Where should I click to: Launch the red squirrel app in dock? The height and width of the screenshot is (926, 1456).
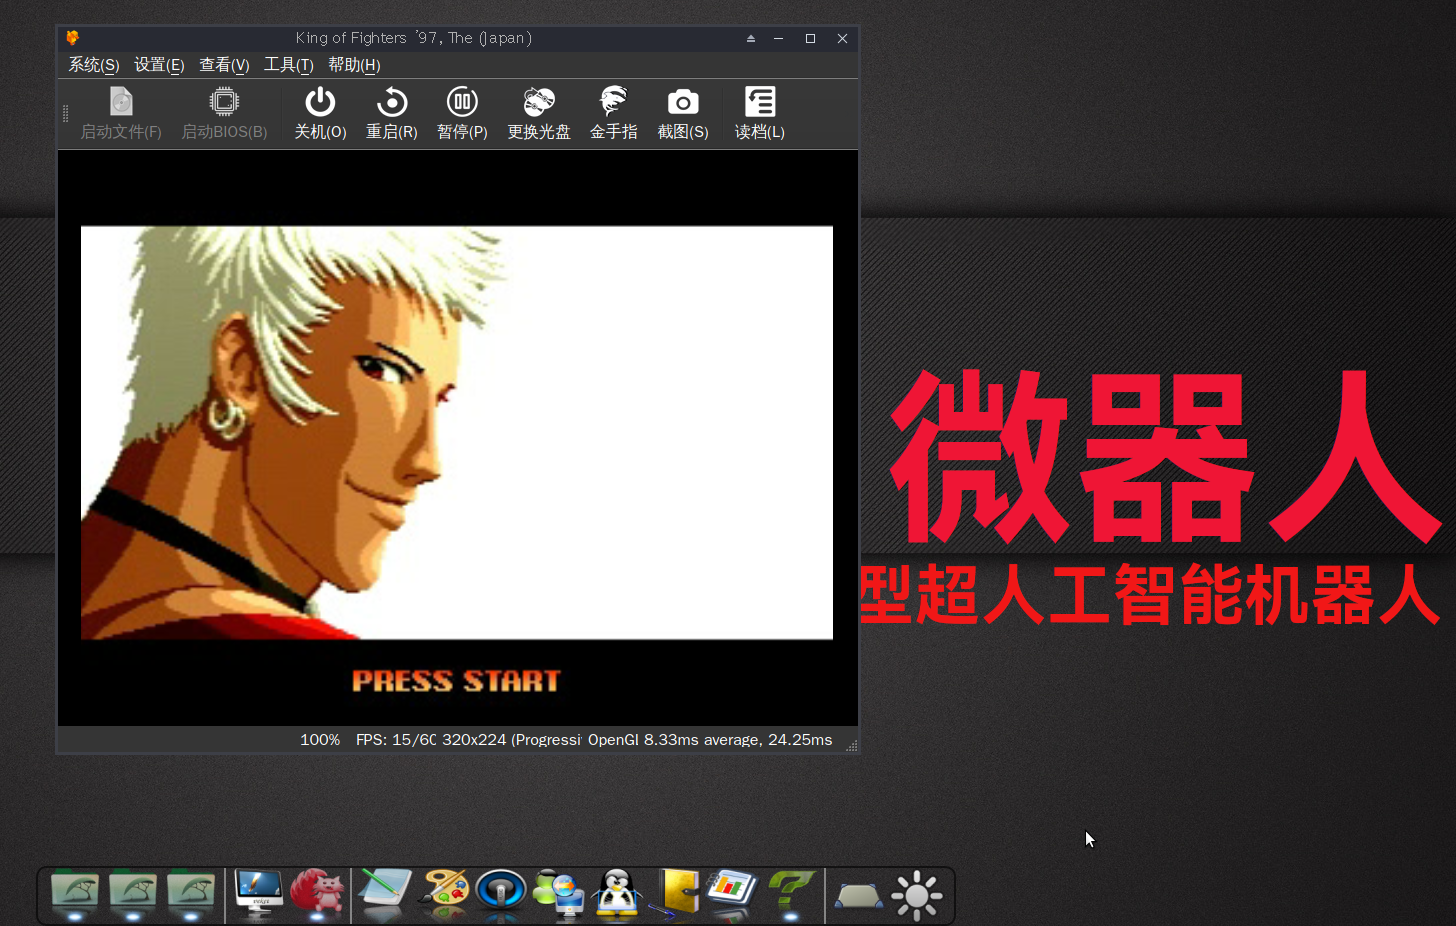click(x=317, y=892)
